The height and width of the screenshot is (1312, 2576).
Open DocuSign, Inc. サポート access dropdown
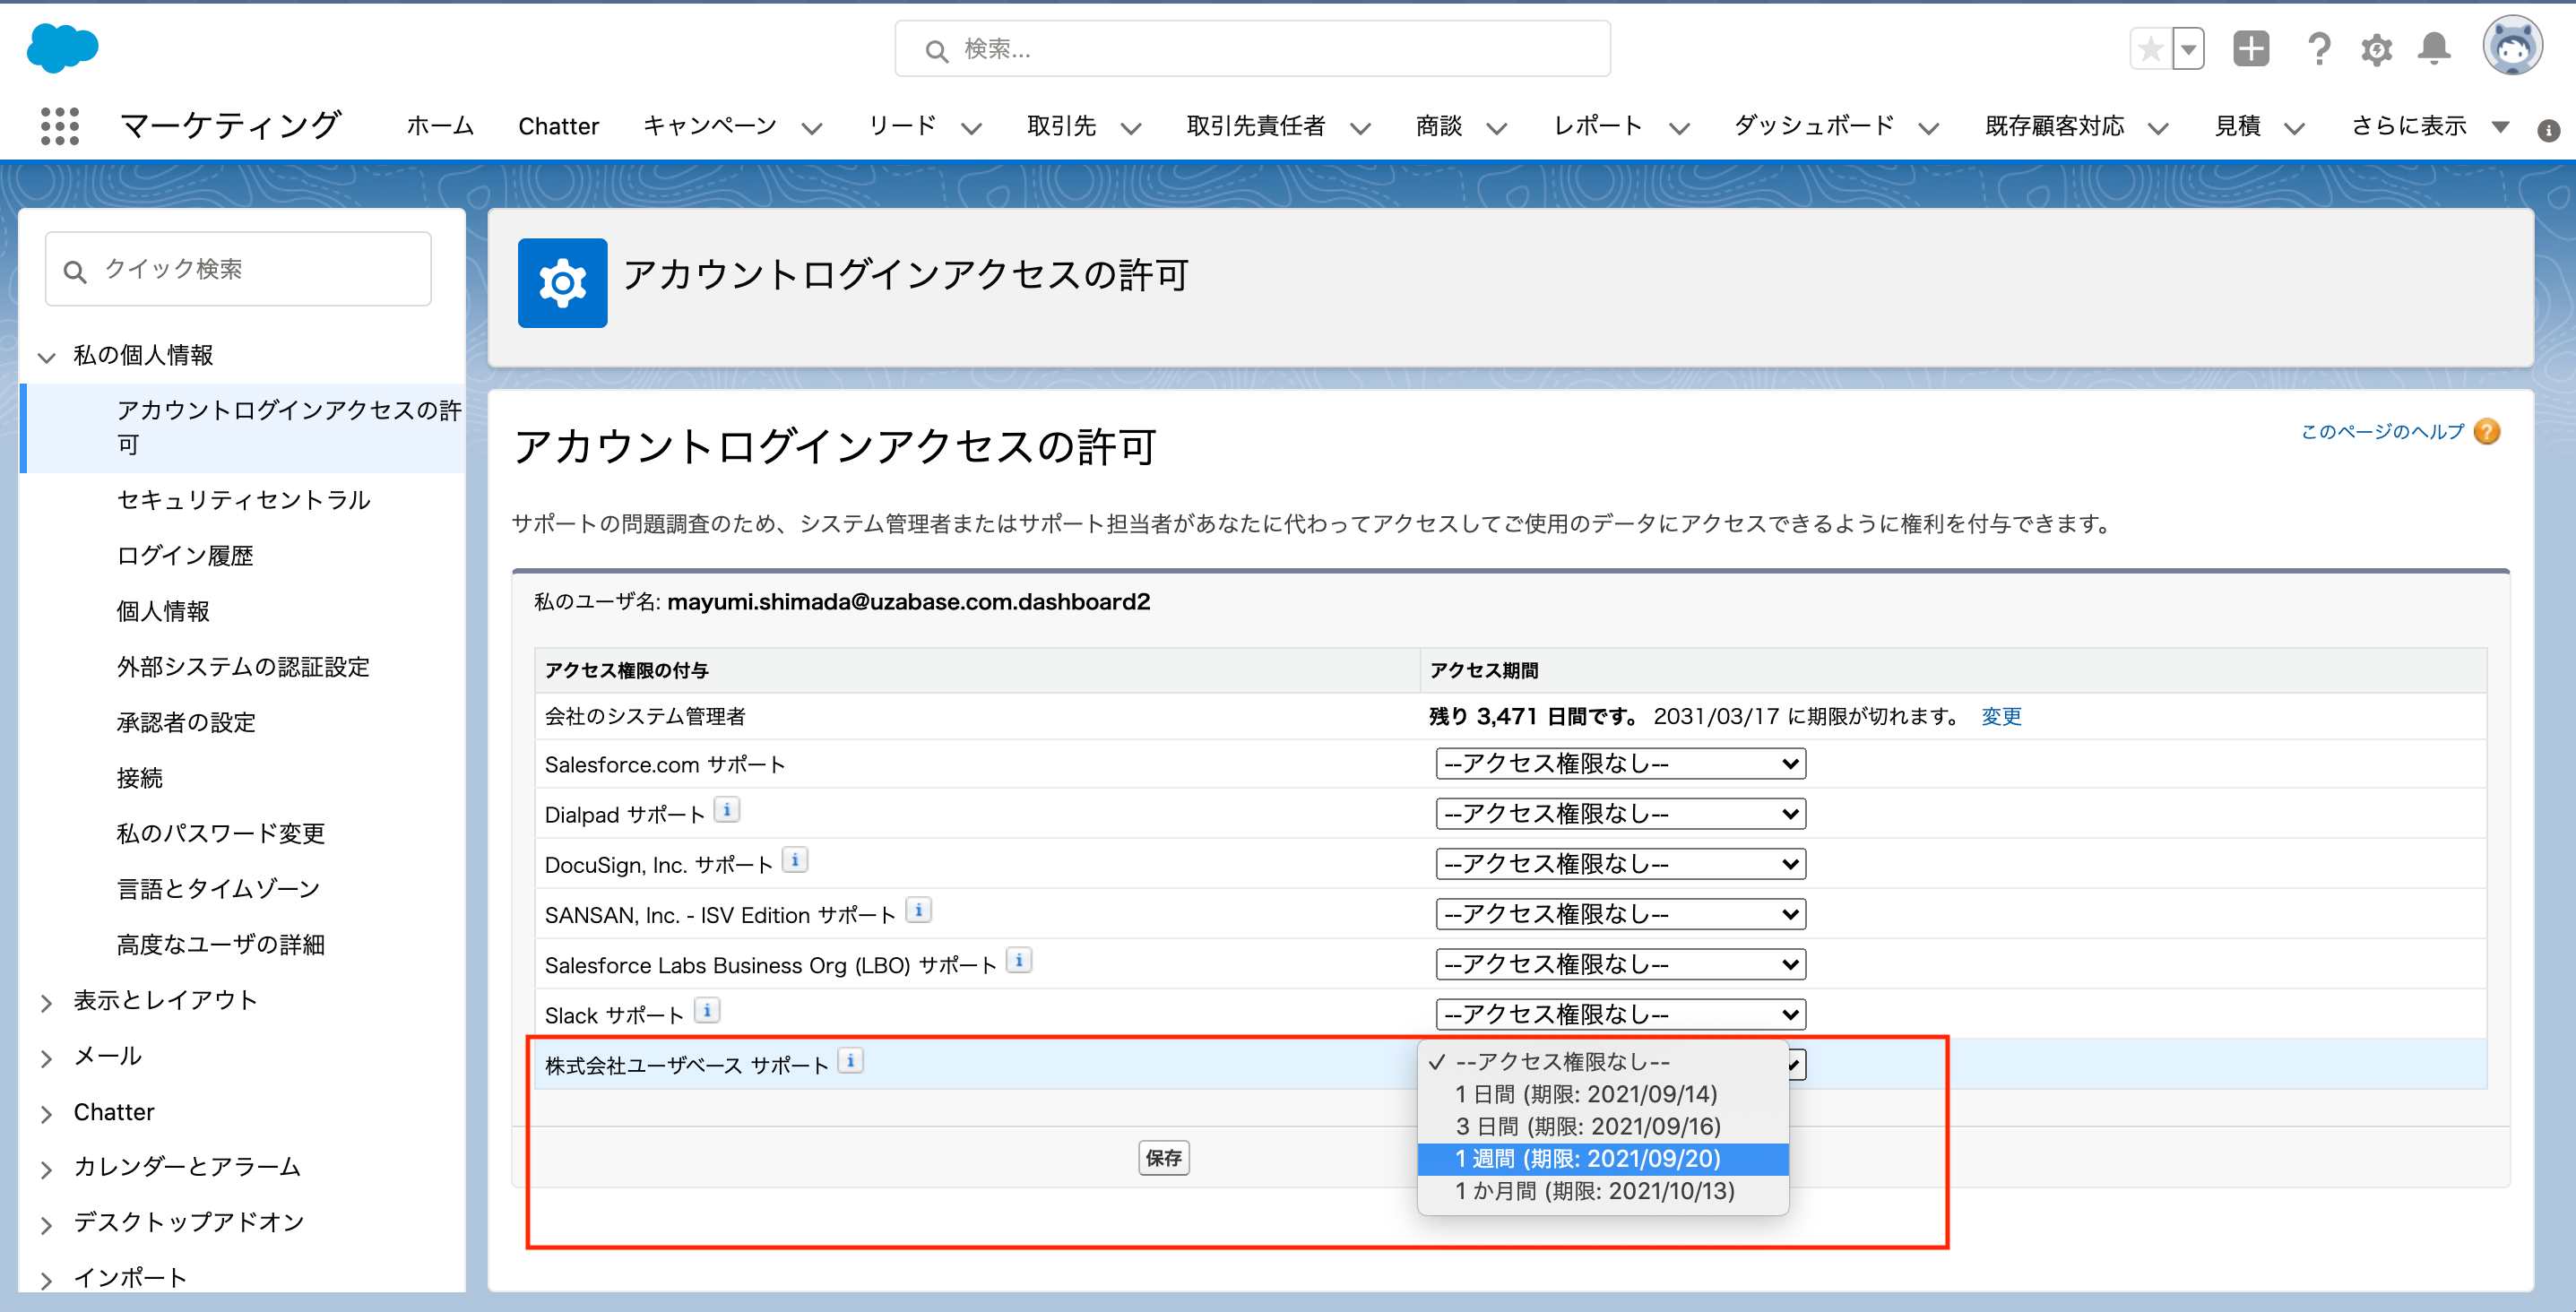pos(1620,864)
